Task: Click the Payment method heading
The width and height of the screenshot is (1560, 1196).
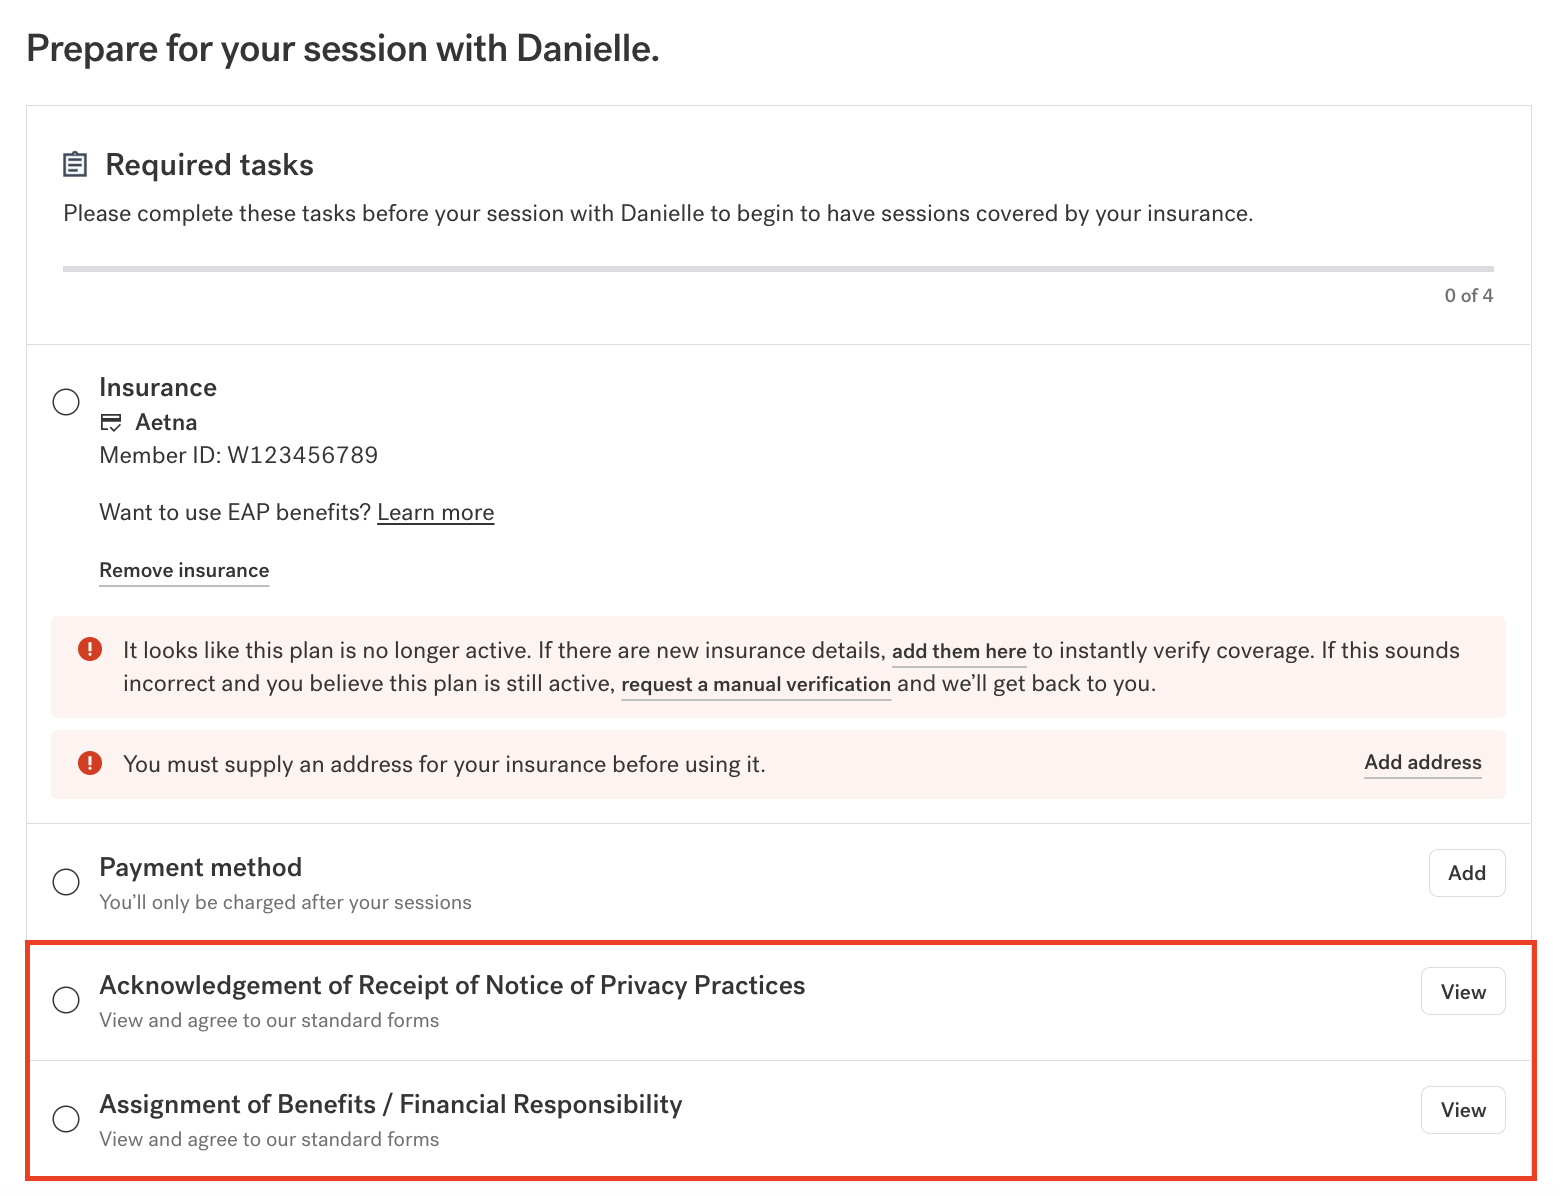Action: tap(200, 867)
